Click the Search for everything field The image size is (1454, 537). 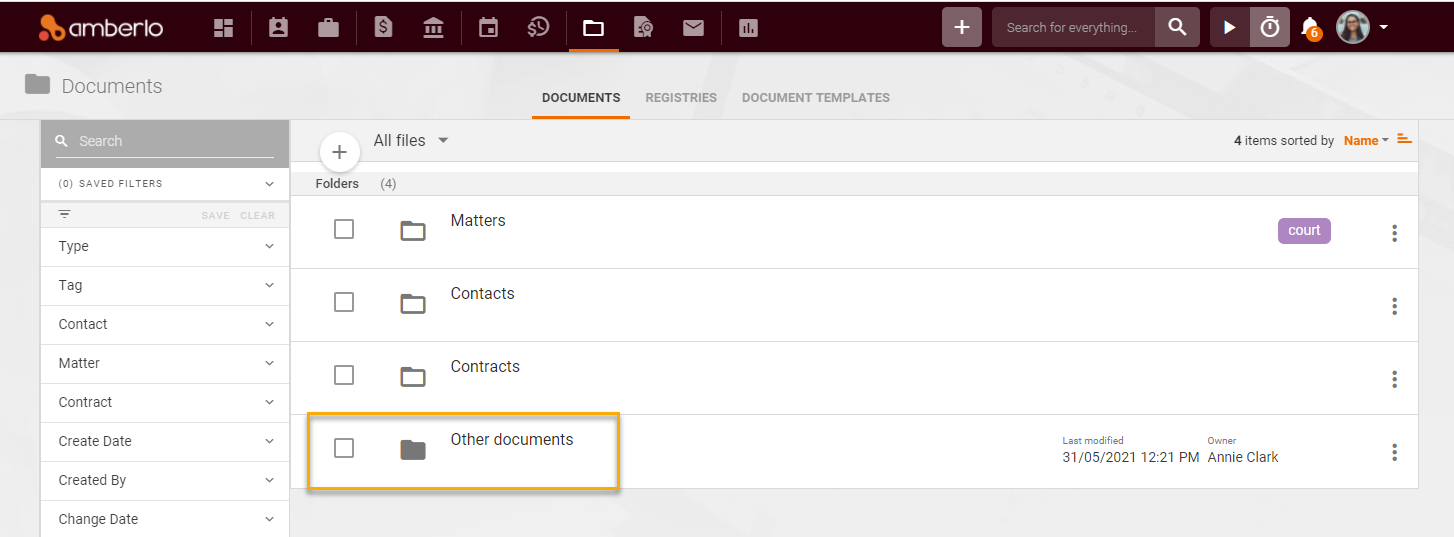tap(1073, 27)
